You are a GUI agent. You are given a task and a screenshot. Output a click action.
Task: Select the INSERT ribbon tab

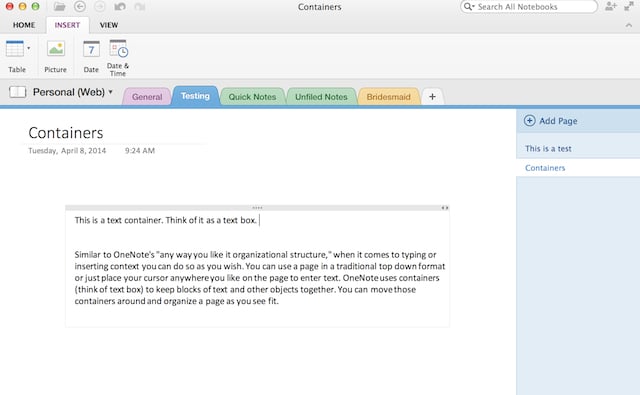point(67,25)
